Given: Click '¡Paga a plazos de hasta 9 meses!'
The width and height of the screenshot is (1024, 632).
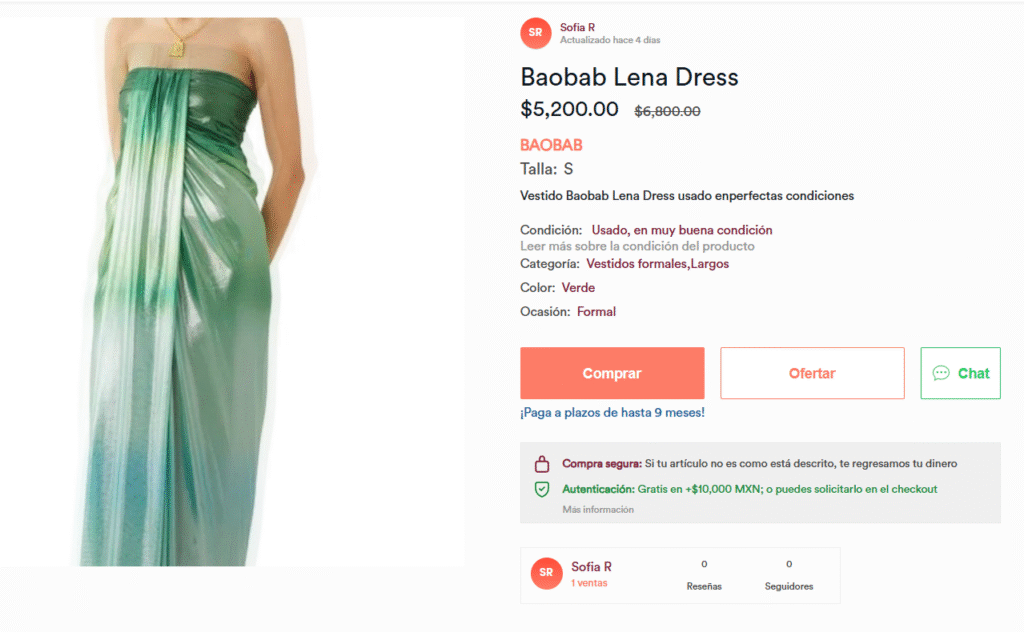Looking at the screenshot, I should [612, 412].
